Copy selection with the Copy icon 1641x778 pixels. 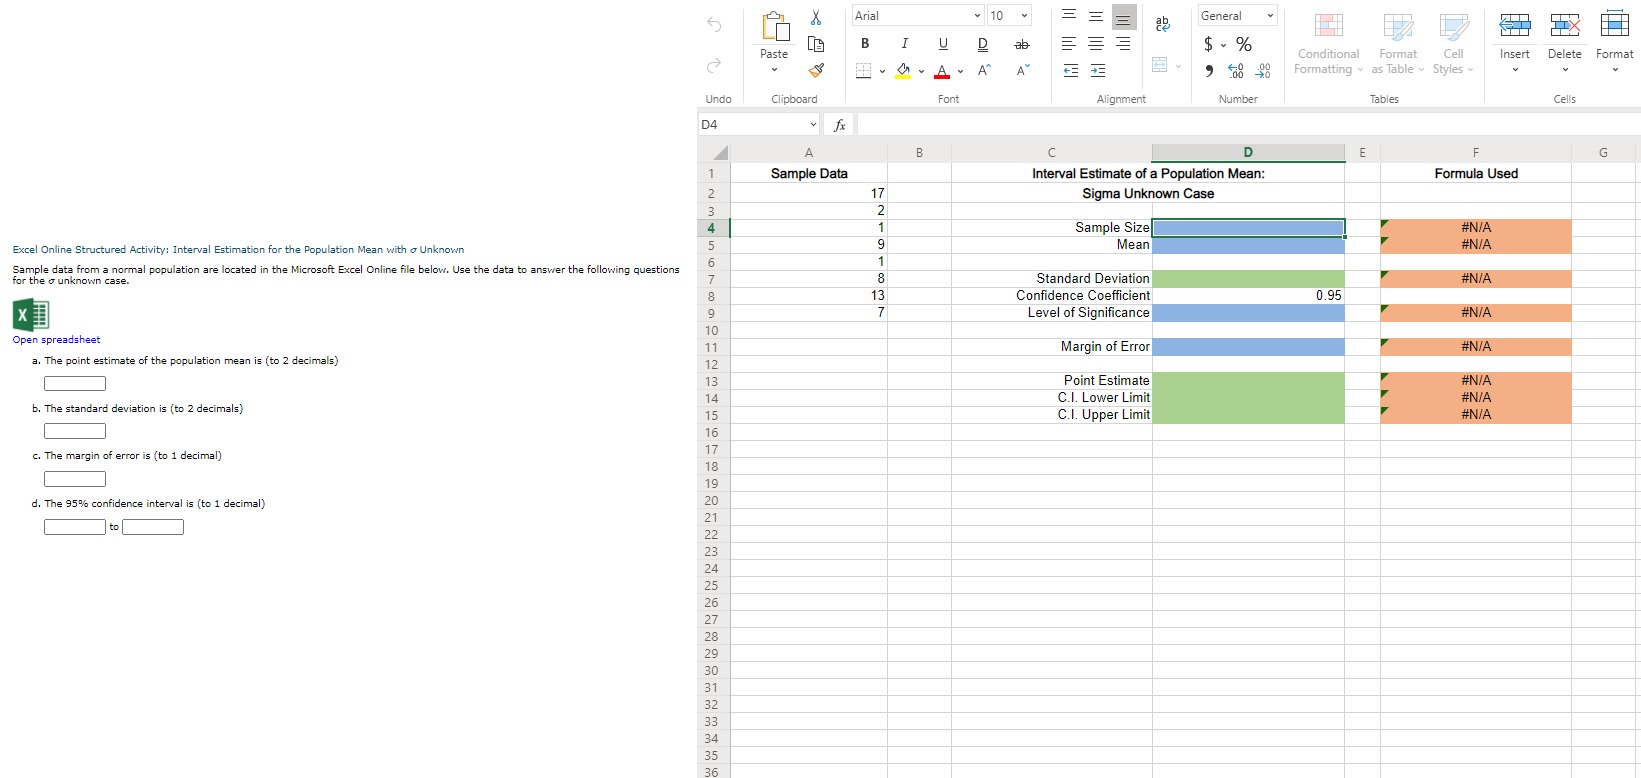tap(816, 44)
